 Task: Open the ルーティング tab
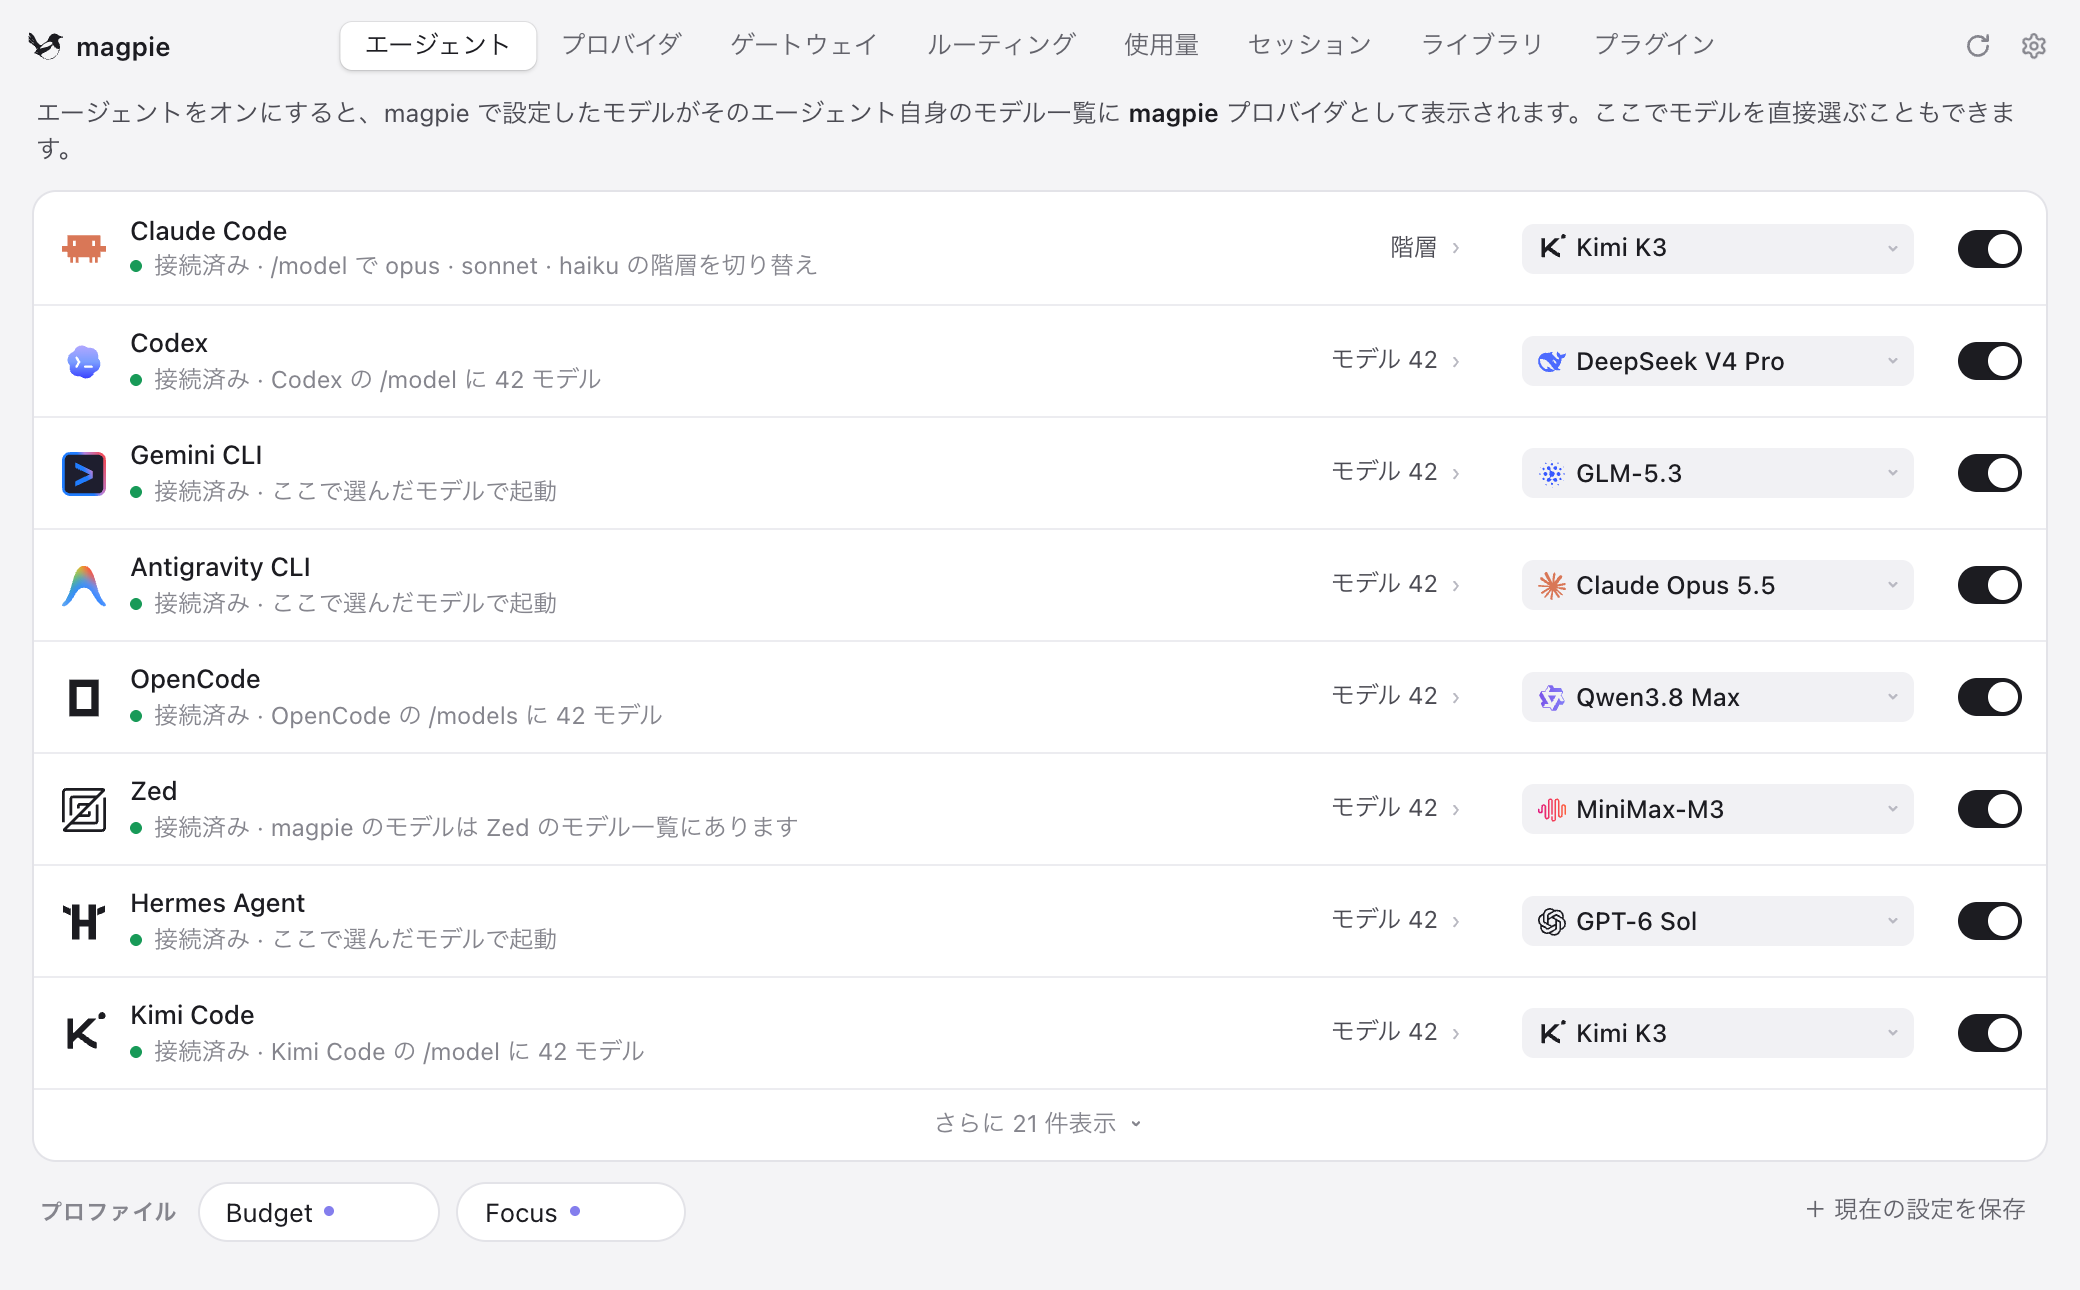(x=1000, y=45)
